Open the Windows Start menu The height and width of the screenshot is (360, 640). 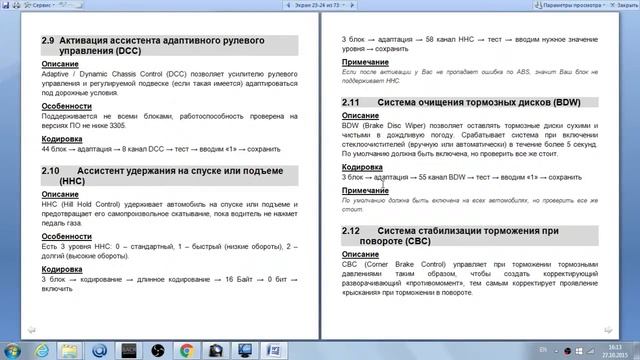click(x=12, y=351)
